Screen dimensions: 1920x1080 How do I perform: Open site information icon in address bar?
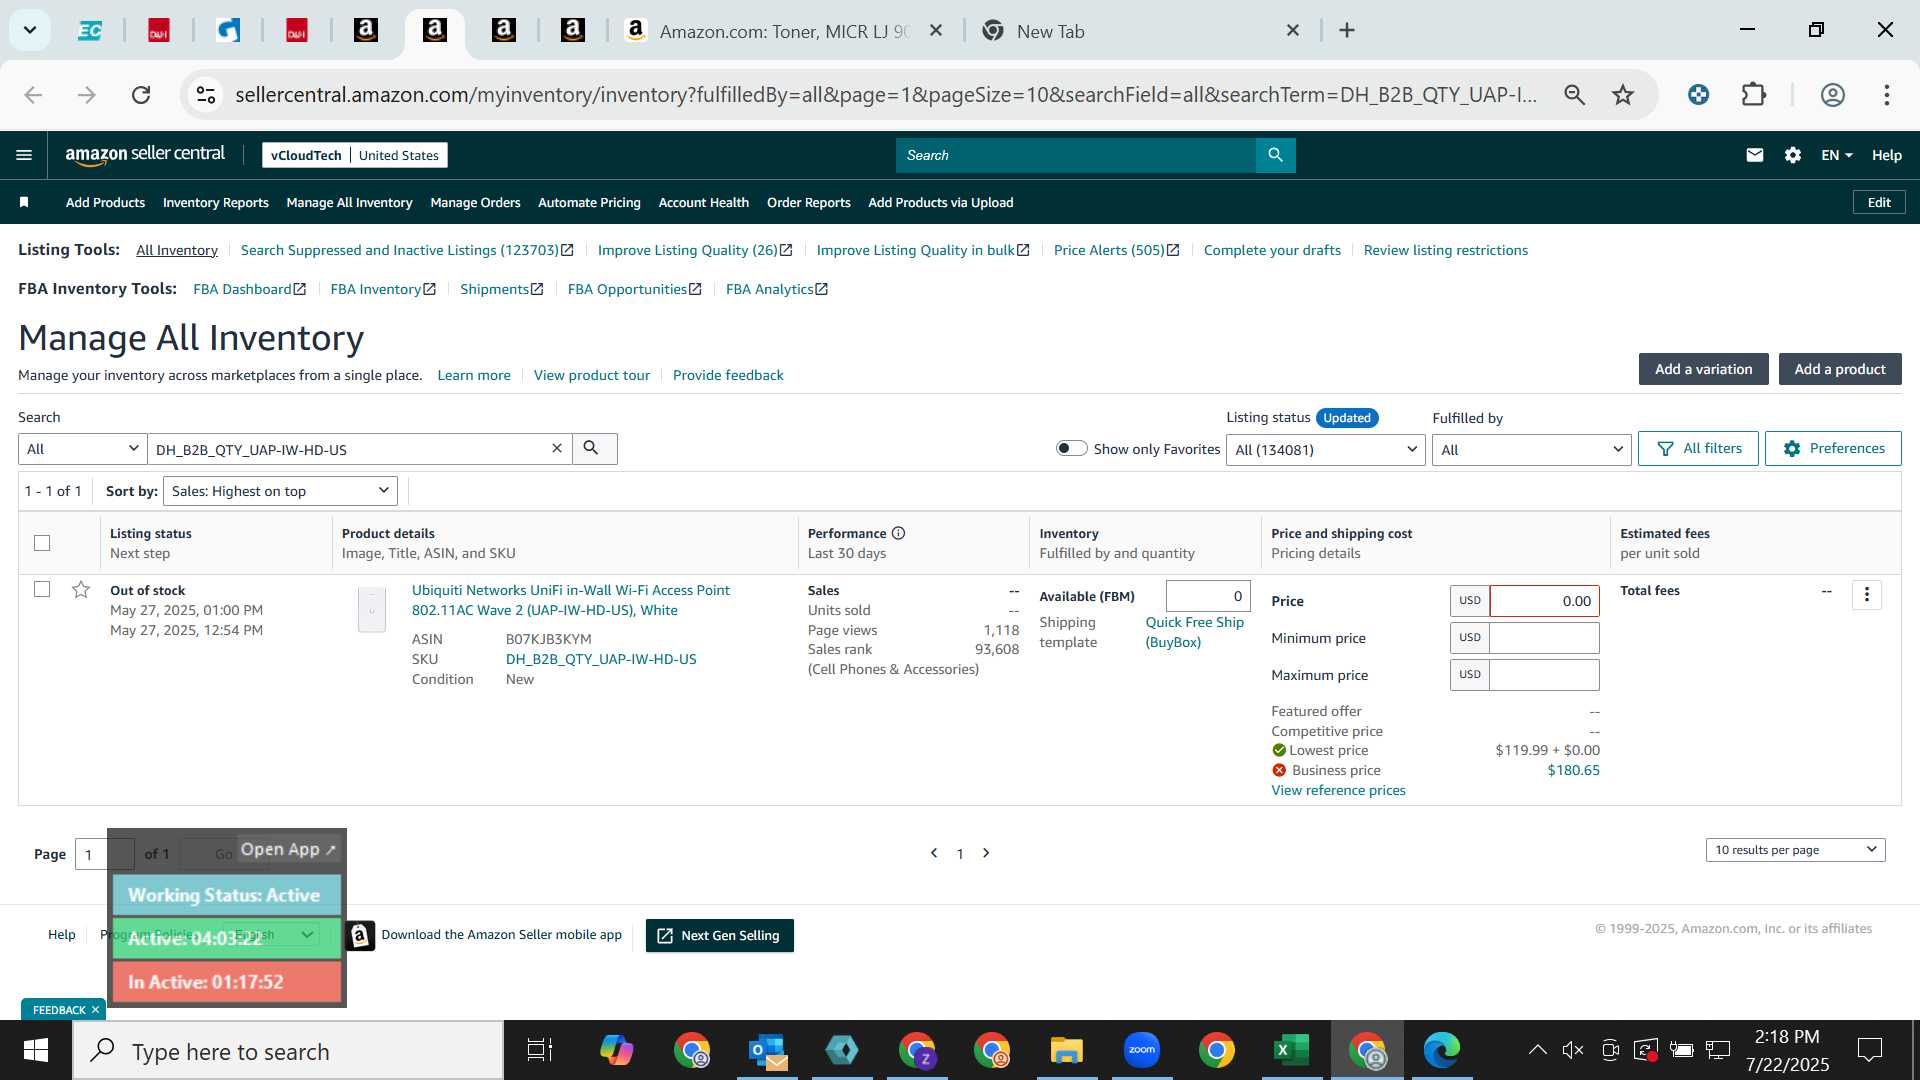(x=206, y=95)
